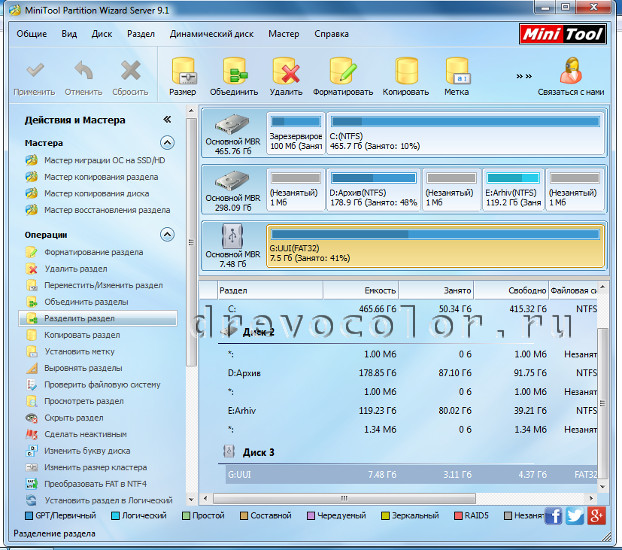Open the Вид menu
This screenshot has height=550, width=622.
click(x=69, y=34)
